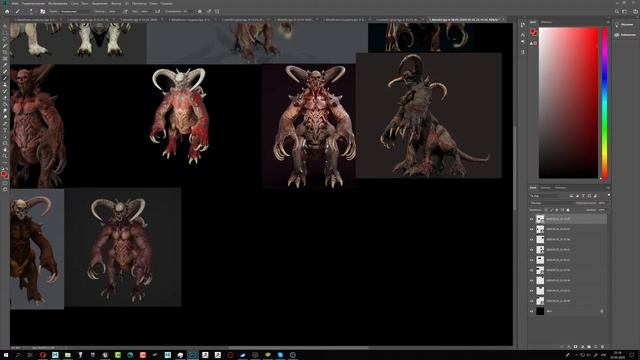640x360 pixels.
Task: Switch to the Образцы (Swatches) tab
Action: click(547, 22)
